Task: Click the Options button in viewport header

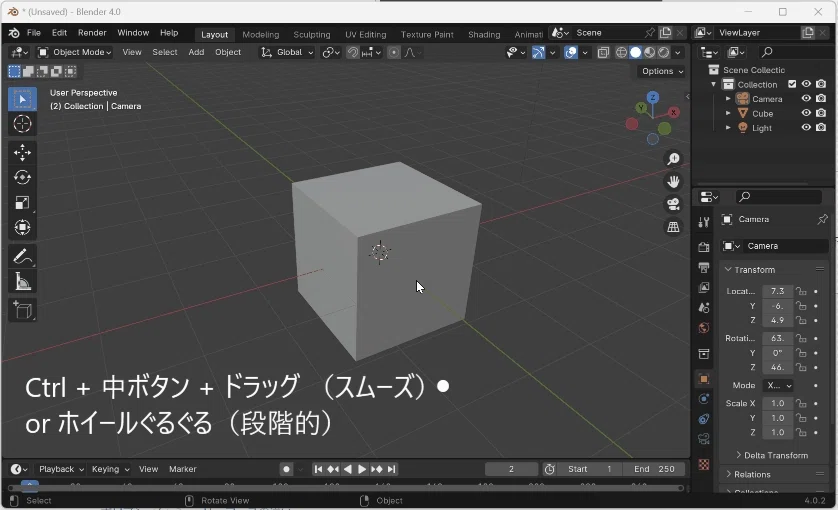Action: [x=662, y=71]
